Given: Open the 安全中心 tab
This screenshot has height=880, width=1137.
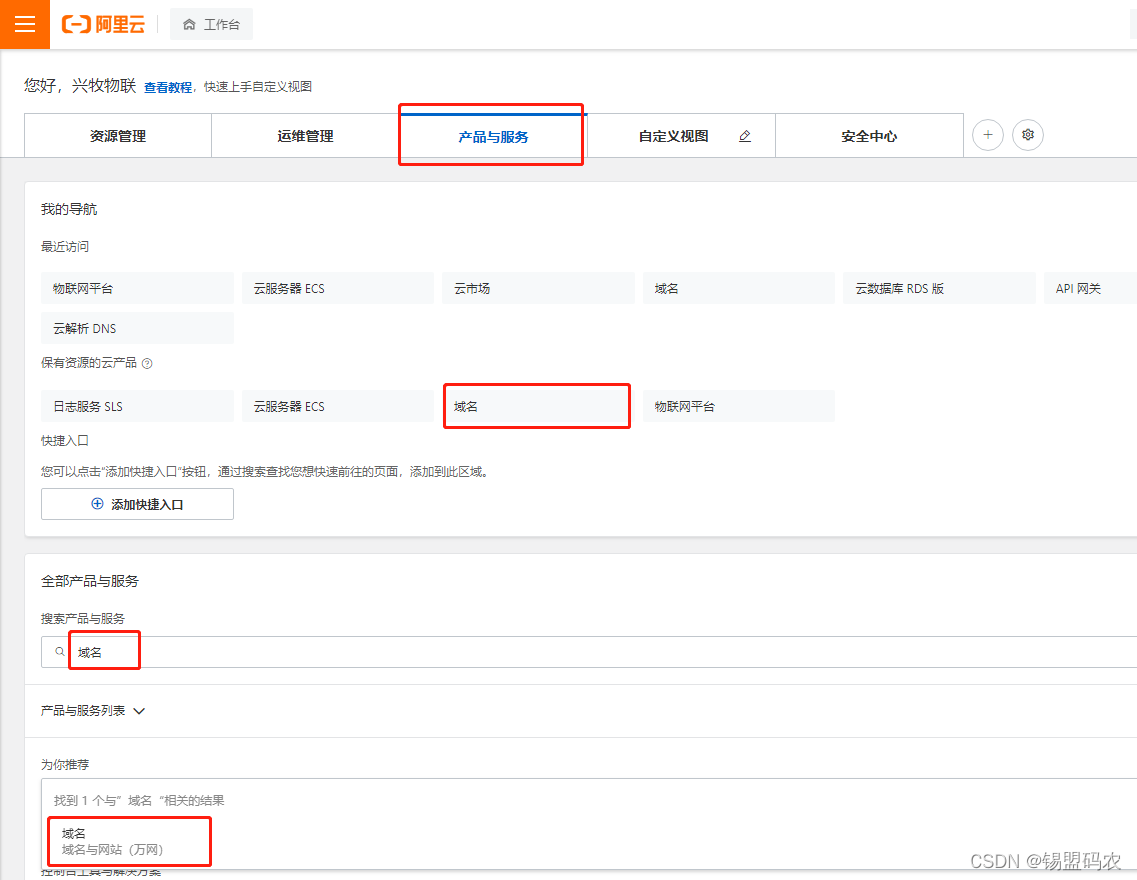Looking at the screenshot, I should tap(868, 135).
